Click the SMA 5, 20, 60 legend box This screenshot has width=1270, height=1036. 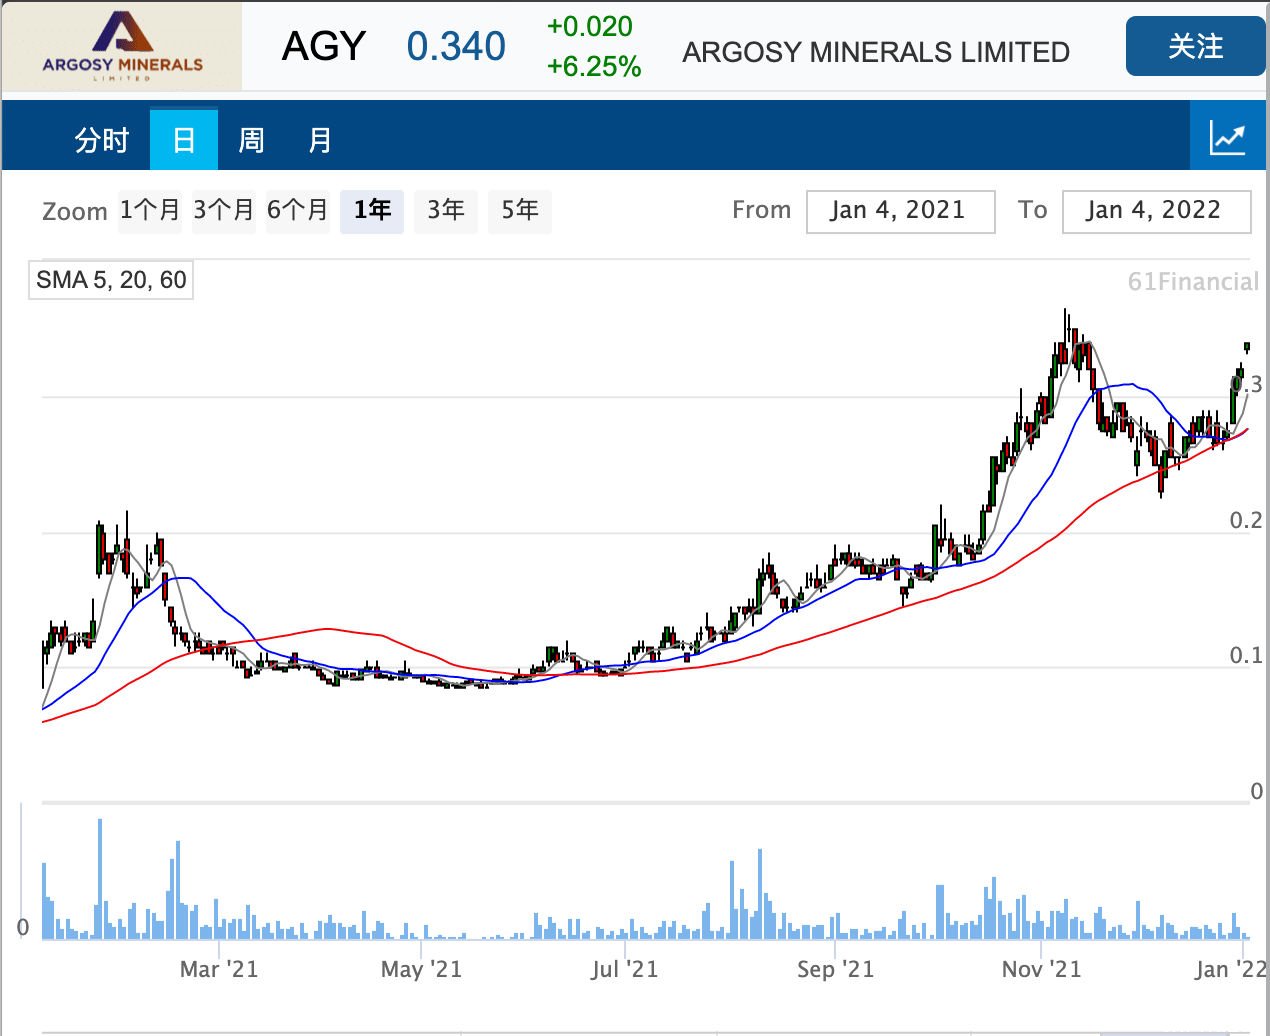[x=111, y=280]
